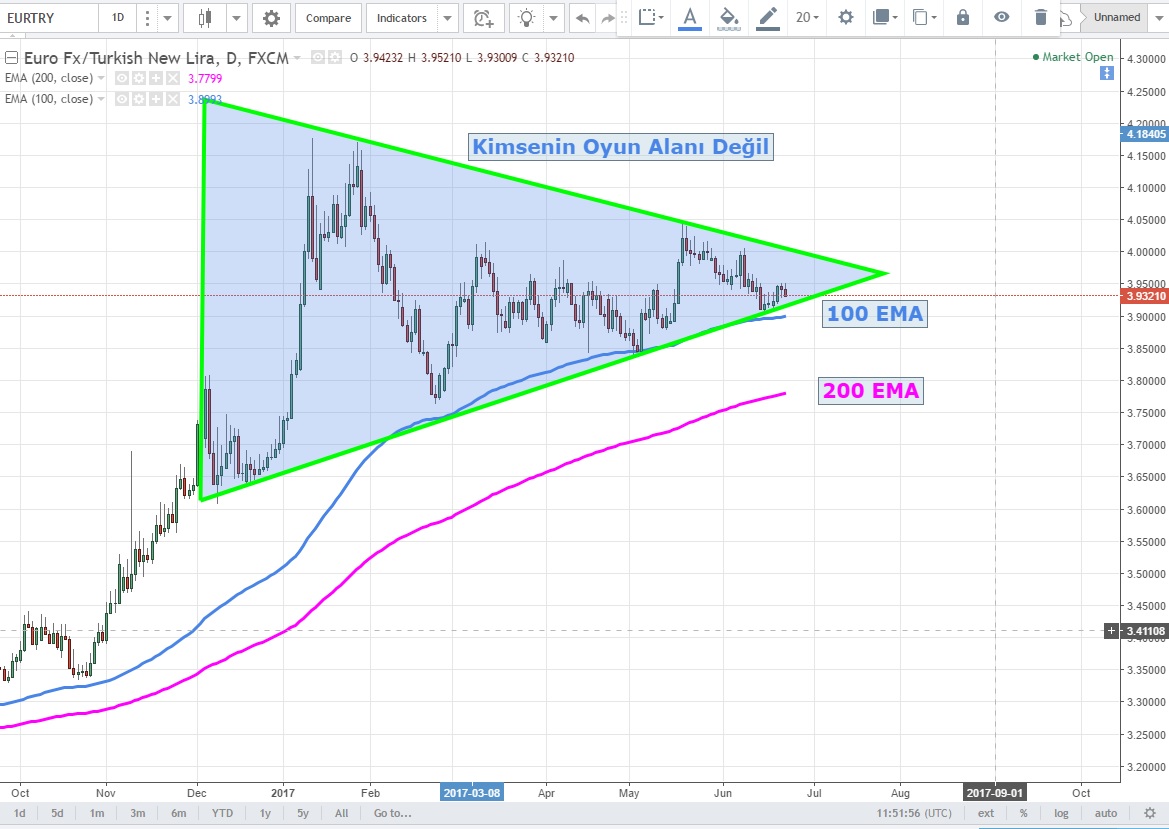Click the undo arrow
This screenshot has width=1169, height=829.
click(582, 18)
